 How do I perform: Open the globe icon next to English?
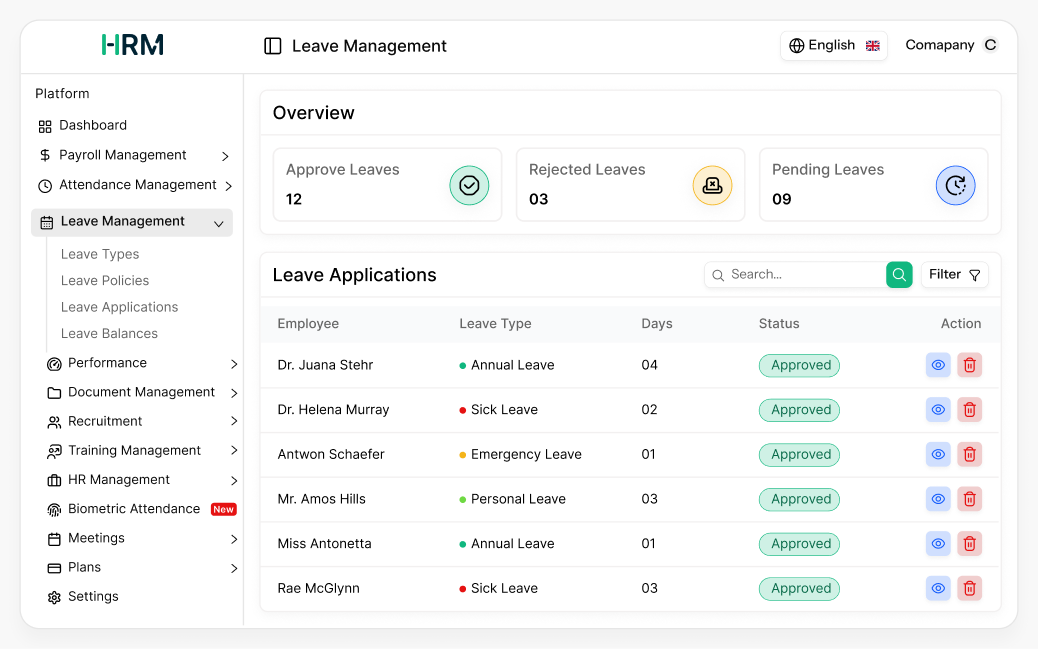click(x=796, y=45)
